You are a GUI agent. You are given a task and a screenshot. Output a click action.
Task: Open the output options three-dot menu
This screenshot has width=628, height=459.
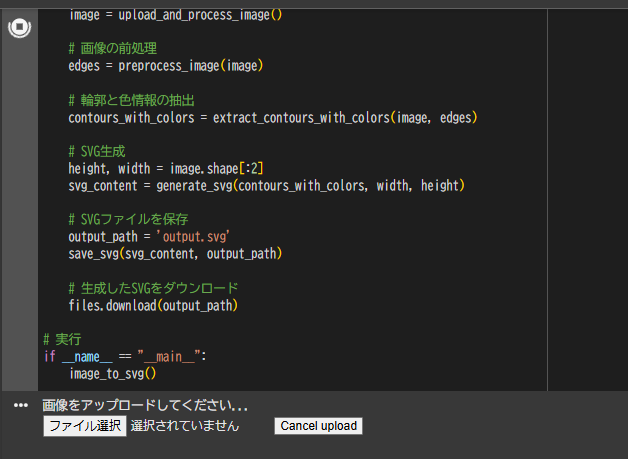coord(21,405)
